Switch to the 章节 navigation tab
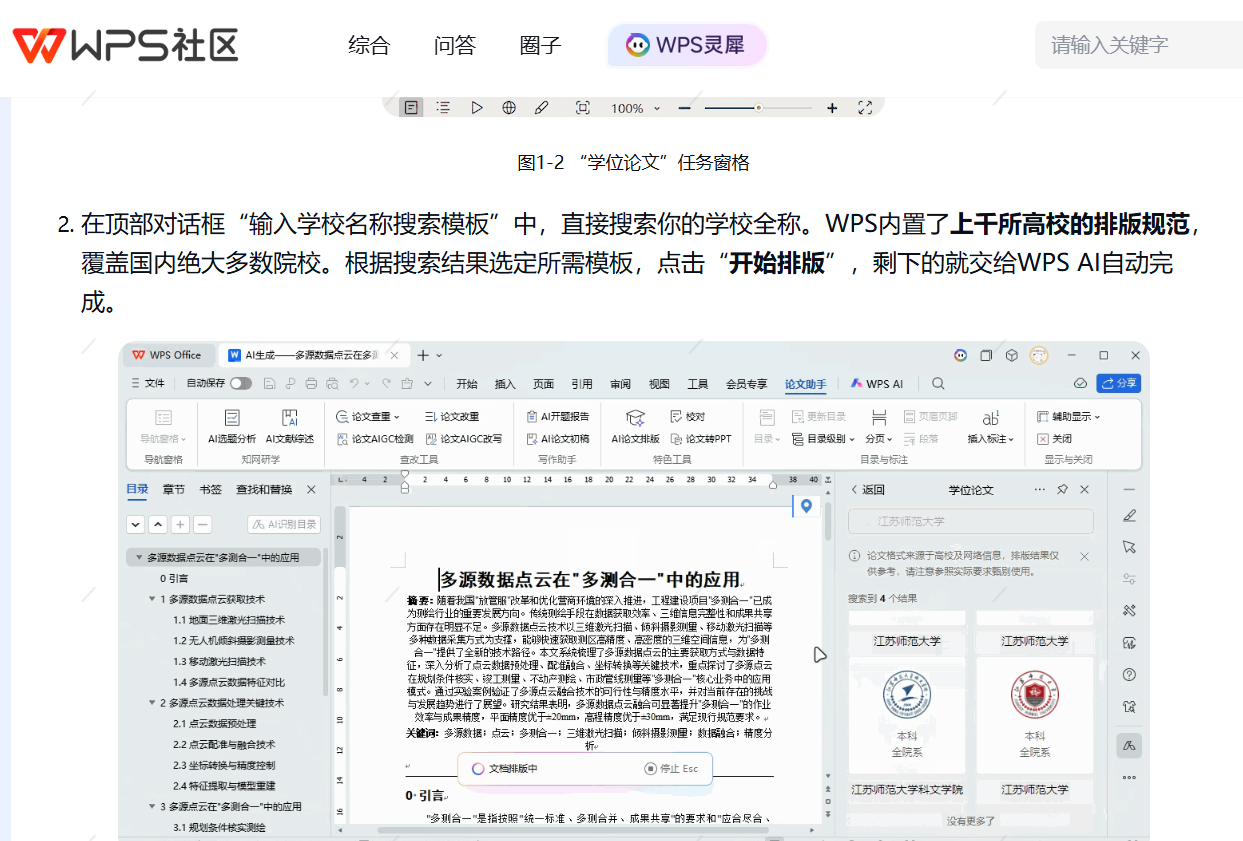This screenshot has height=841, width=1243. click(174, 490)
